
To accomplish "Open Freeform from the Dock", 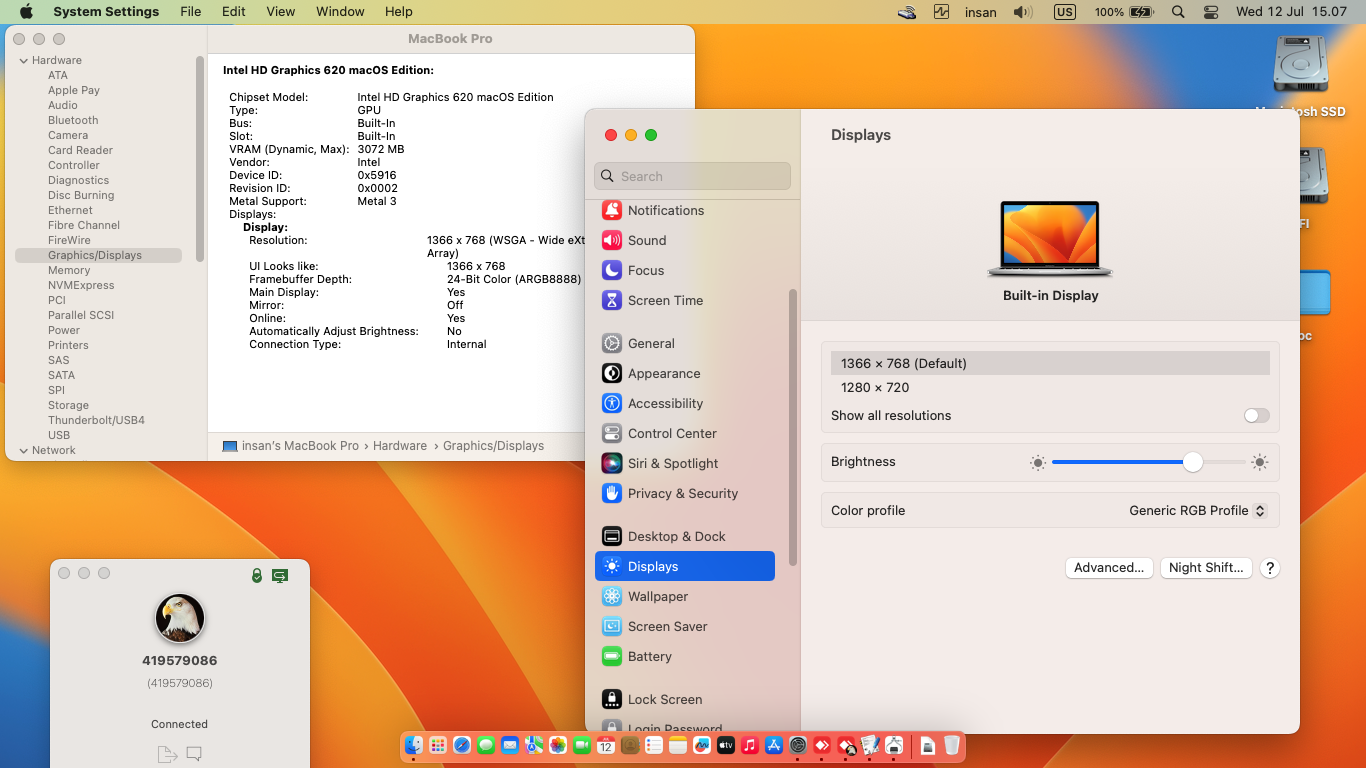I will click(x=702, y=745).
